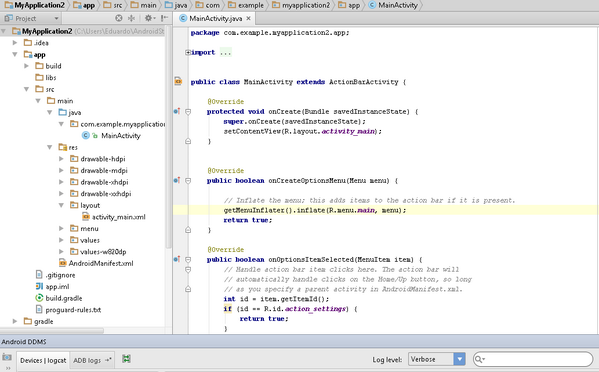Click the MainActivity class icon in project tree

tap(86, 135)
